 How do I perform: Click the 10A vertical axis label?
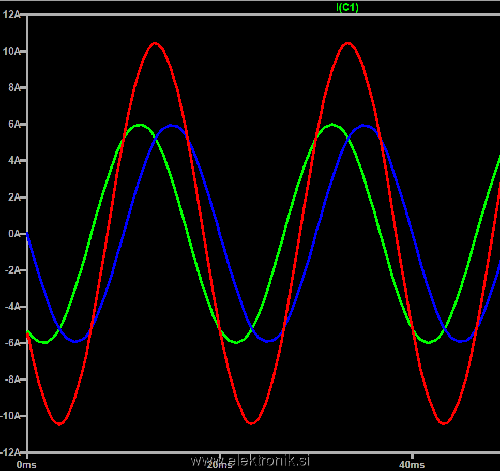pyautogui.click(x=11, y=51)
